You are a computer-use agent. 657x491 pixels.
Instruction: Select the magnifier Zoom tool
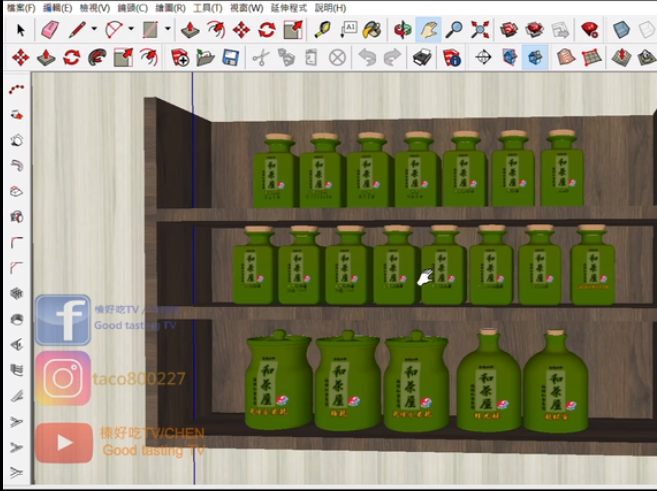[454, 30]
